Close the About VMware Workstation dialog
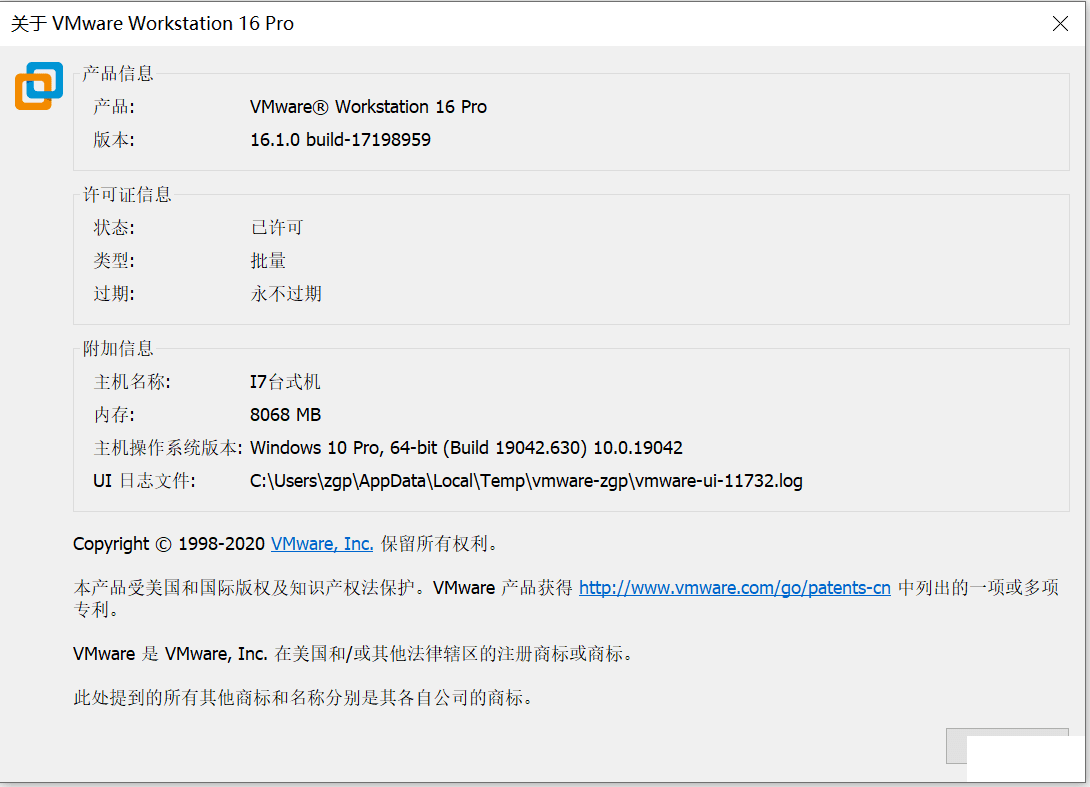1090x787 pixels. (x=1060, y=24)
